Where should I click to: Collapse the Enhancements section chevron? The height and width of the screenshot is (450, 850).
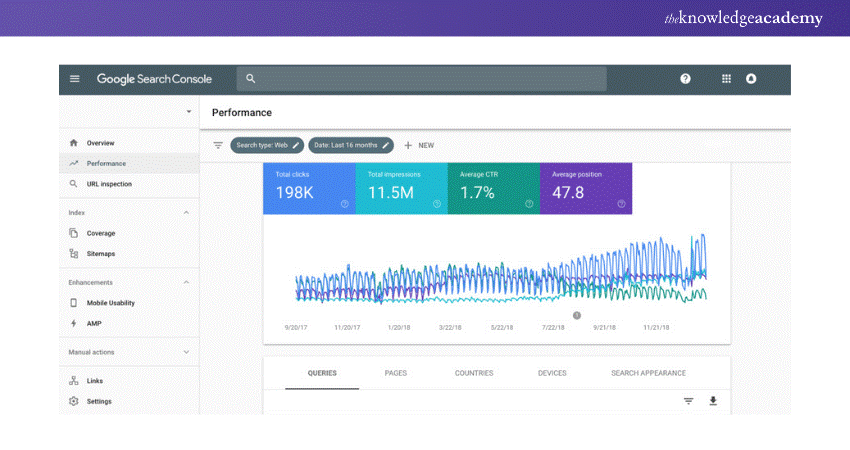(186, 282)
